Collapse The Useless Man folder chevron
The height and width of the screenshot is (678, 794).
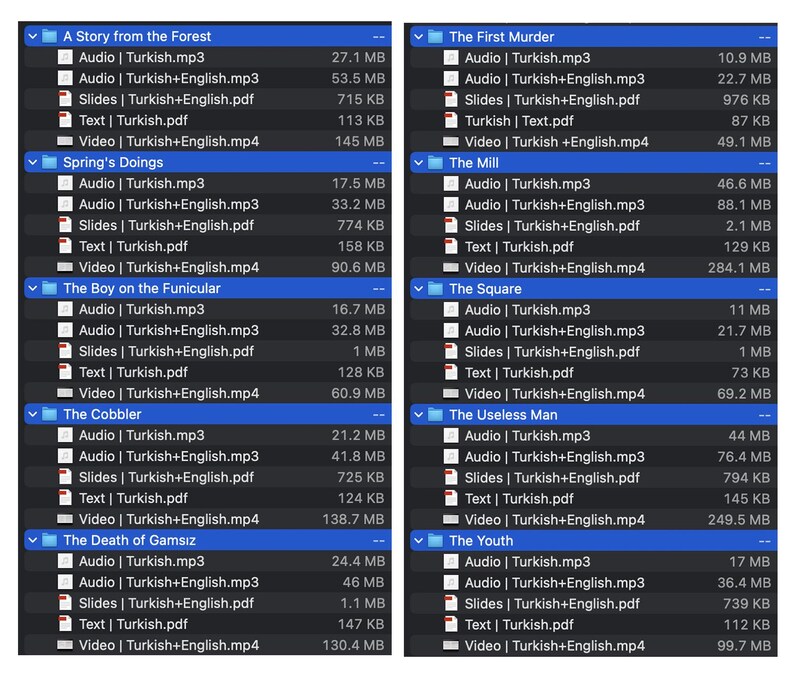(419, 415)
